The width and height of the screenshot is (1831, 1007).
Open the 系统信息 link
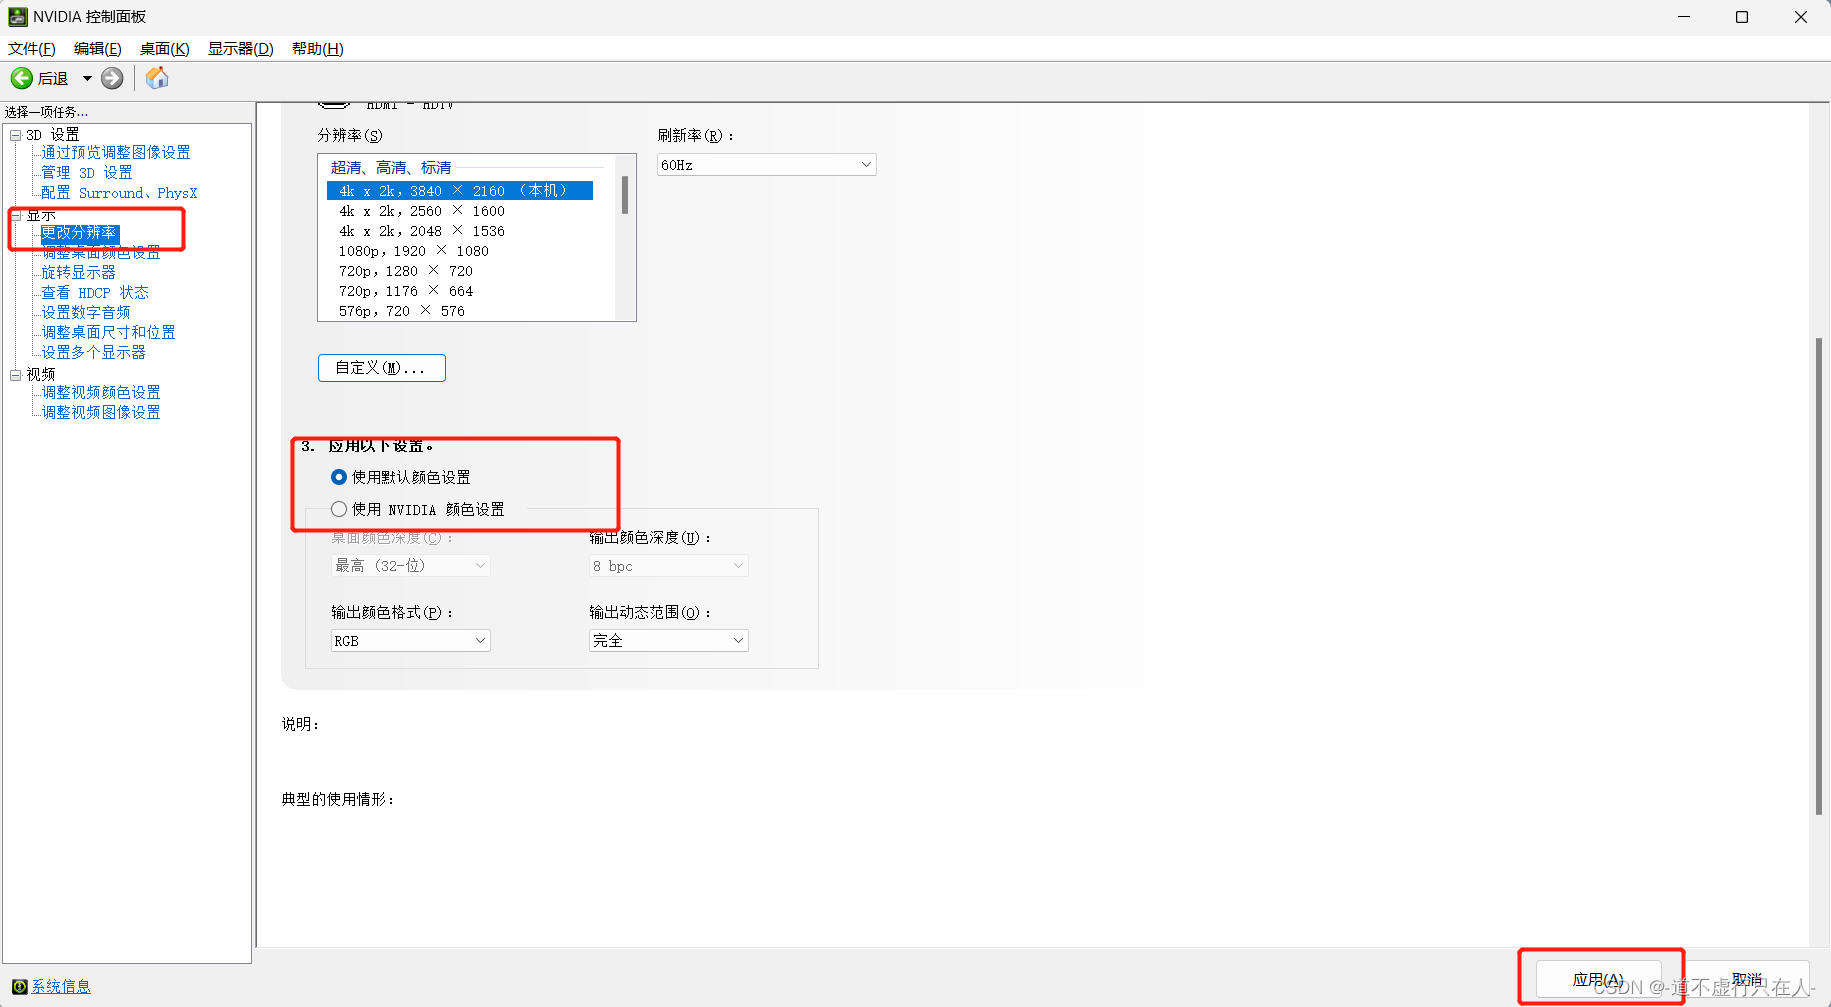[61, 987]
